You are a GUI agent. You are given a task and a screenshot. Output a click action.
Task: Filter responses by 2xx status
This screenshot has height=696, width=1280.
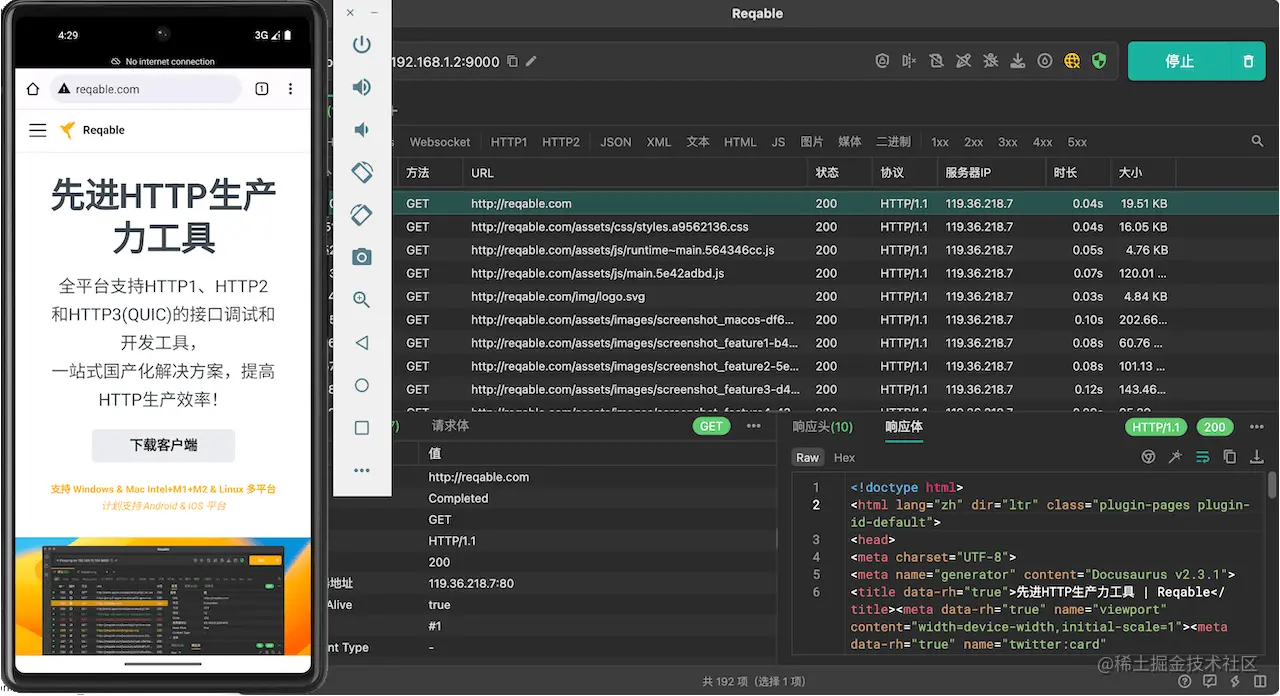tap(974, 142)
